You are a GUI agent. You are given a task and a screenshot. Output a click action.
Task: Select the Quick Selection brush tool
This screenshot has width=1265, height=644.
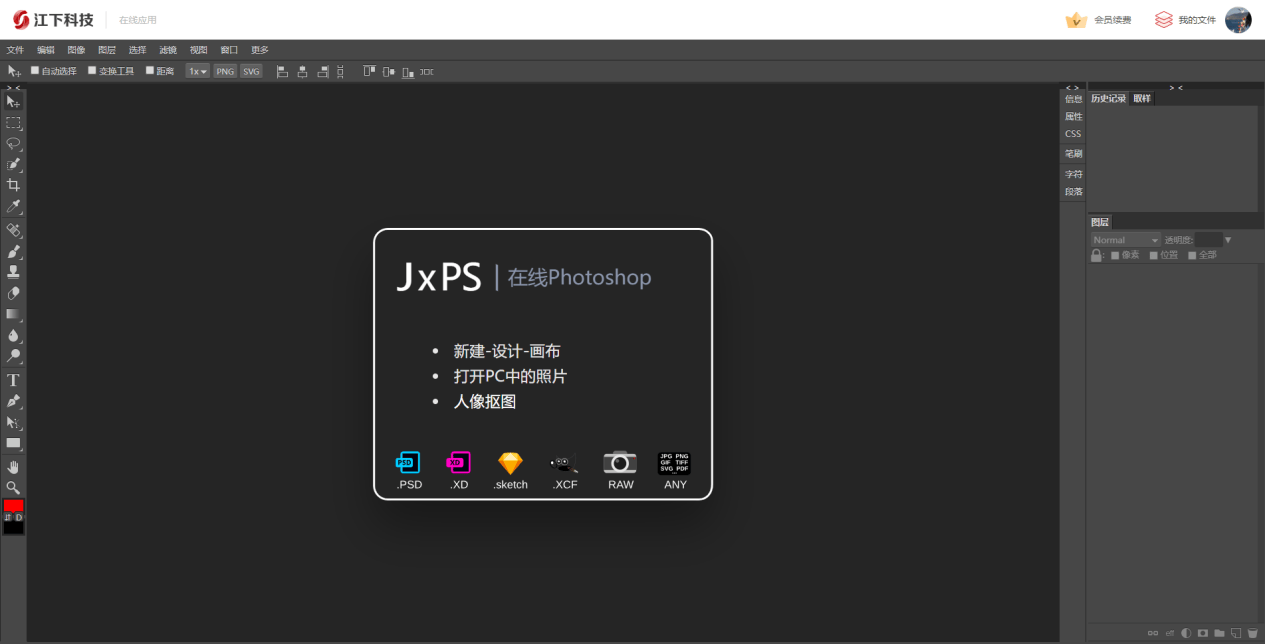click(x=13, y=164)
